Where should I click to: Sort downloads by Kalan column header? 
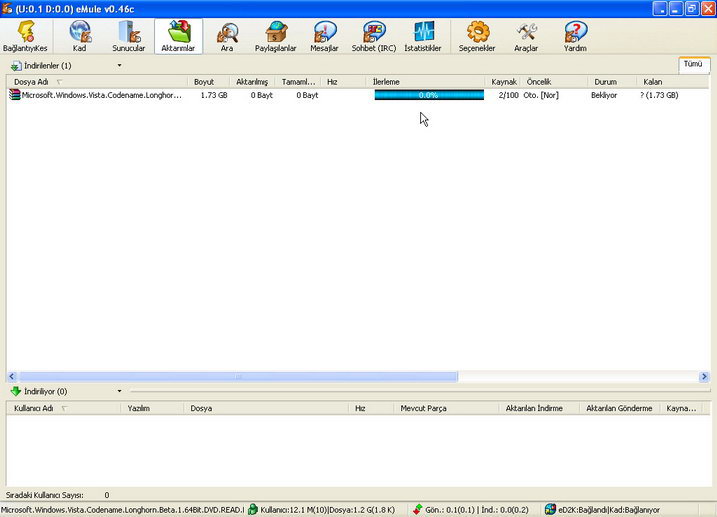tap(672, 82)
